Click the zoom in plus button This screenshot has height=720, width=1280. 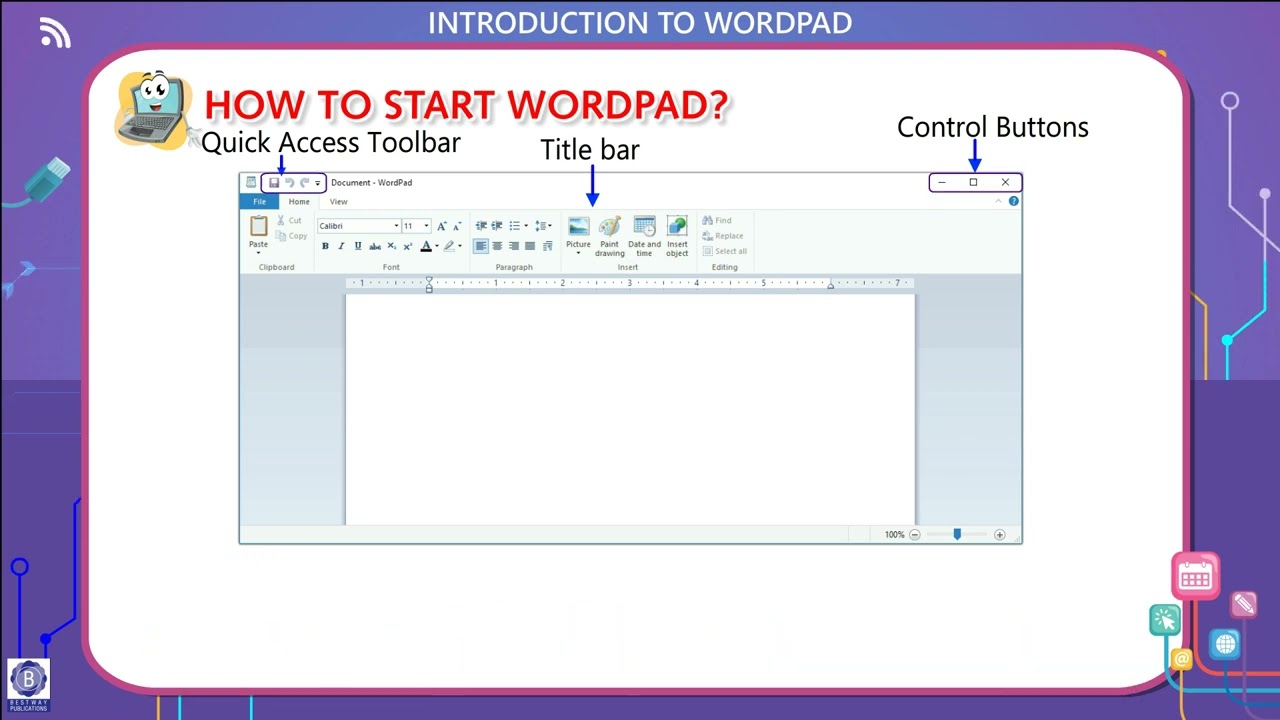[999, 535]
